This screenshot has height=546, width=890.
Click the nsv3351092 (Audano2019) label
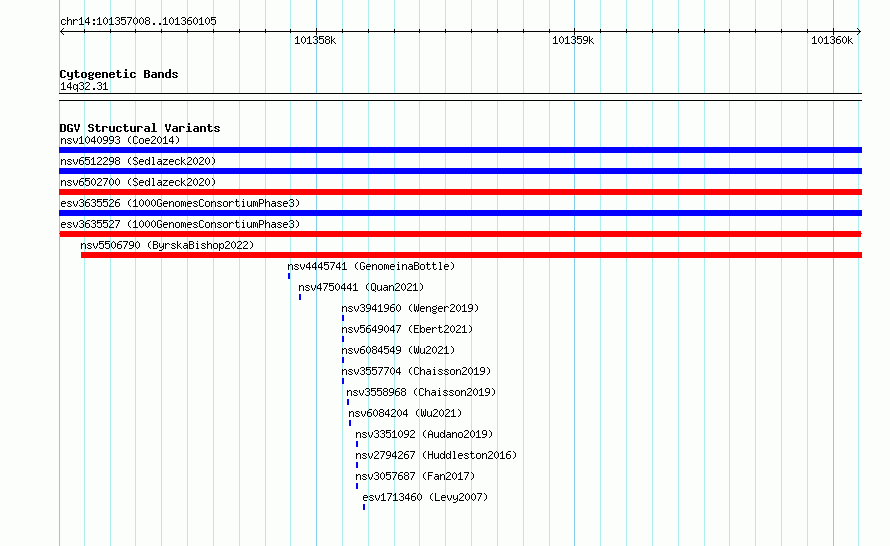tap(424, 434)
